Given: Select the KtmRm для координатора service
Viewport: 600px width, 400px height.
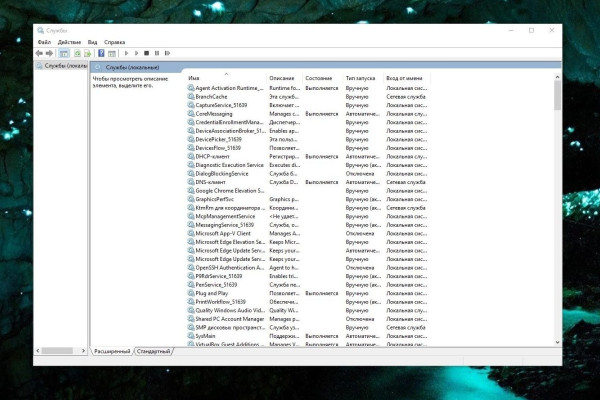Looking at the screenshot, I should 307,207.
